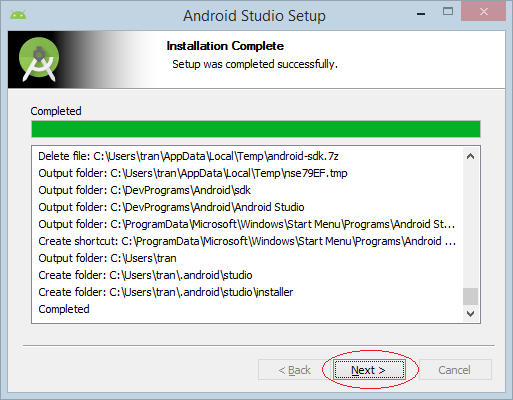Click the scrollbar thumb in the log
This screenshot has height=400, width=513.
tap(470, 296)
